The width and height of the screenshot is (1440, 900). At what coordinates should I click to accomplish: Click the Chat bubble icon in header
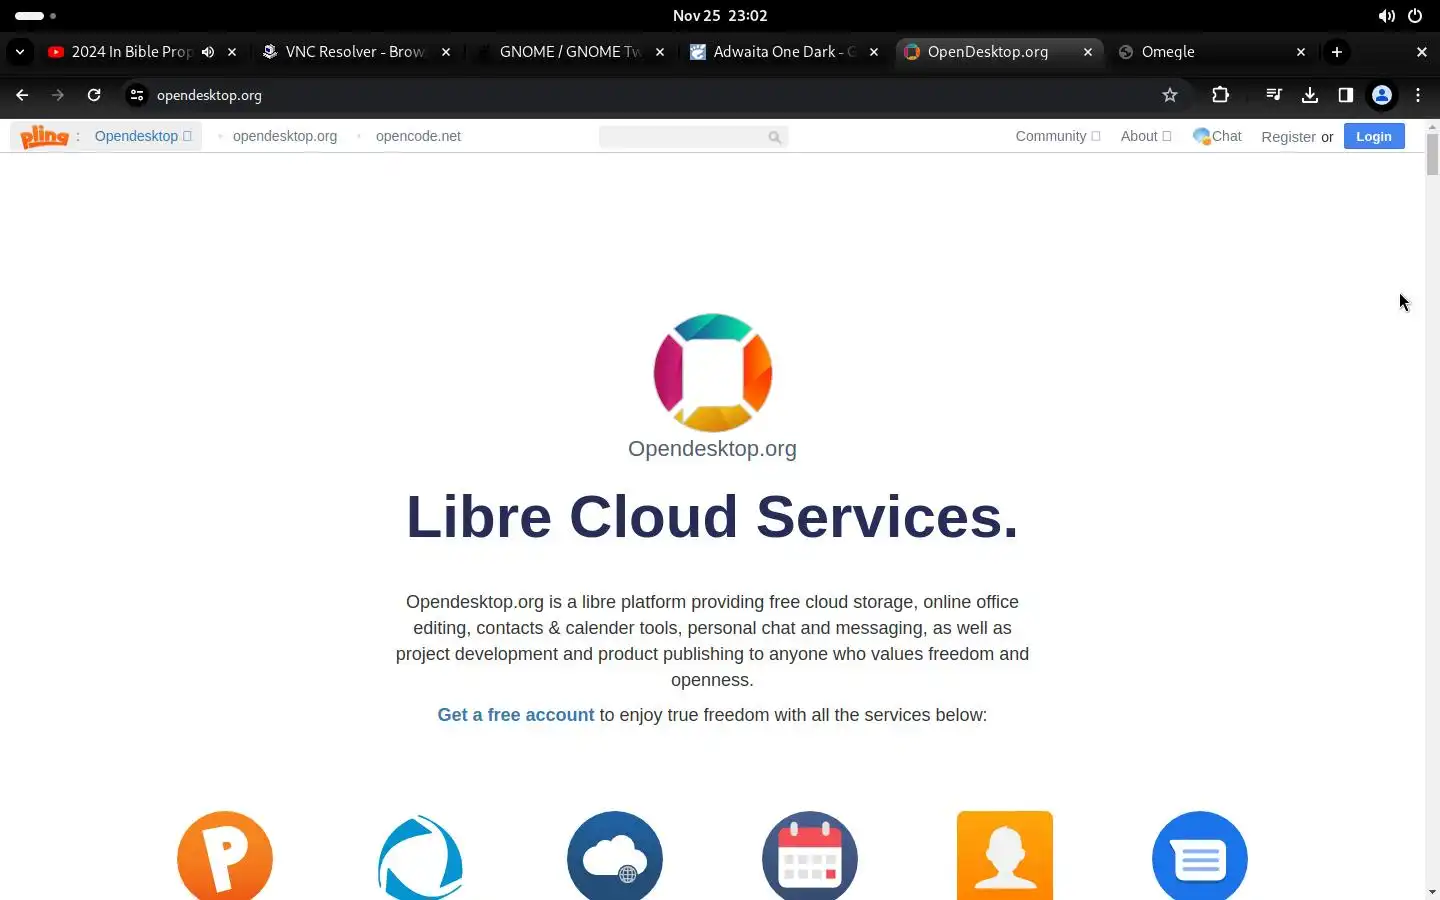1202,136
